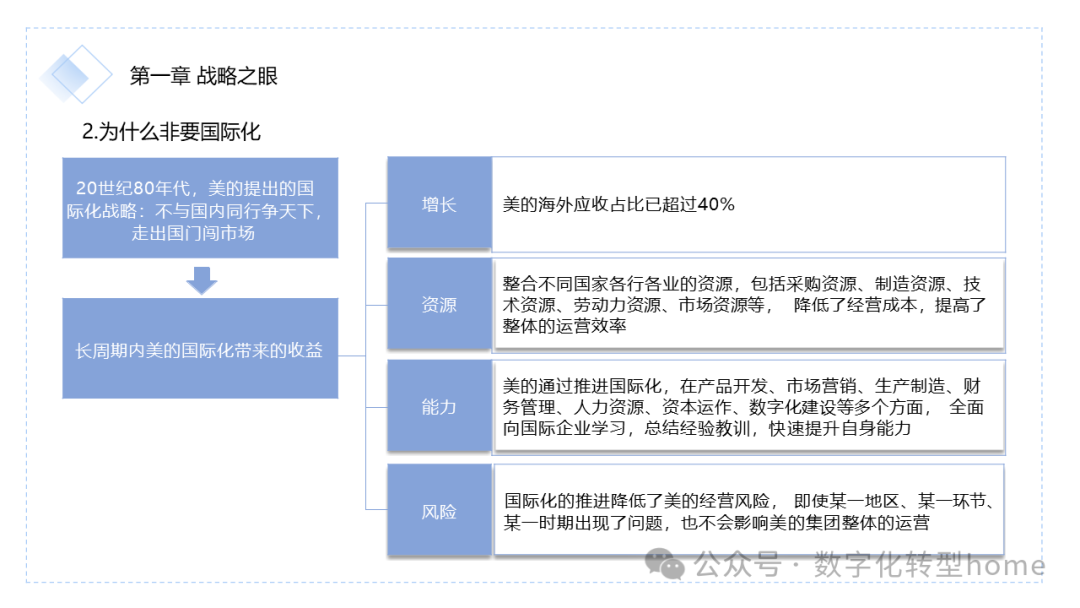Click the 能力 label block
The width and height of the screenshot is (1080, 608).
[439, 406]
